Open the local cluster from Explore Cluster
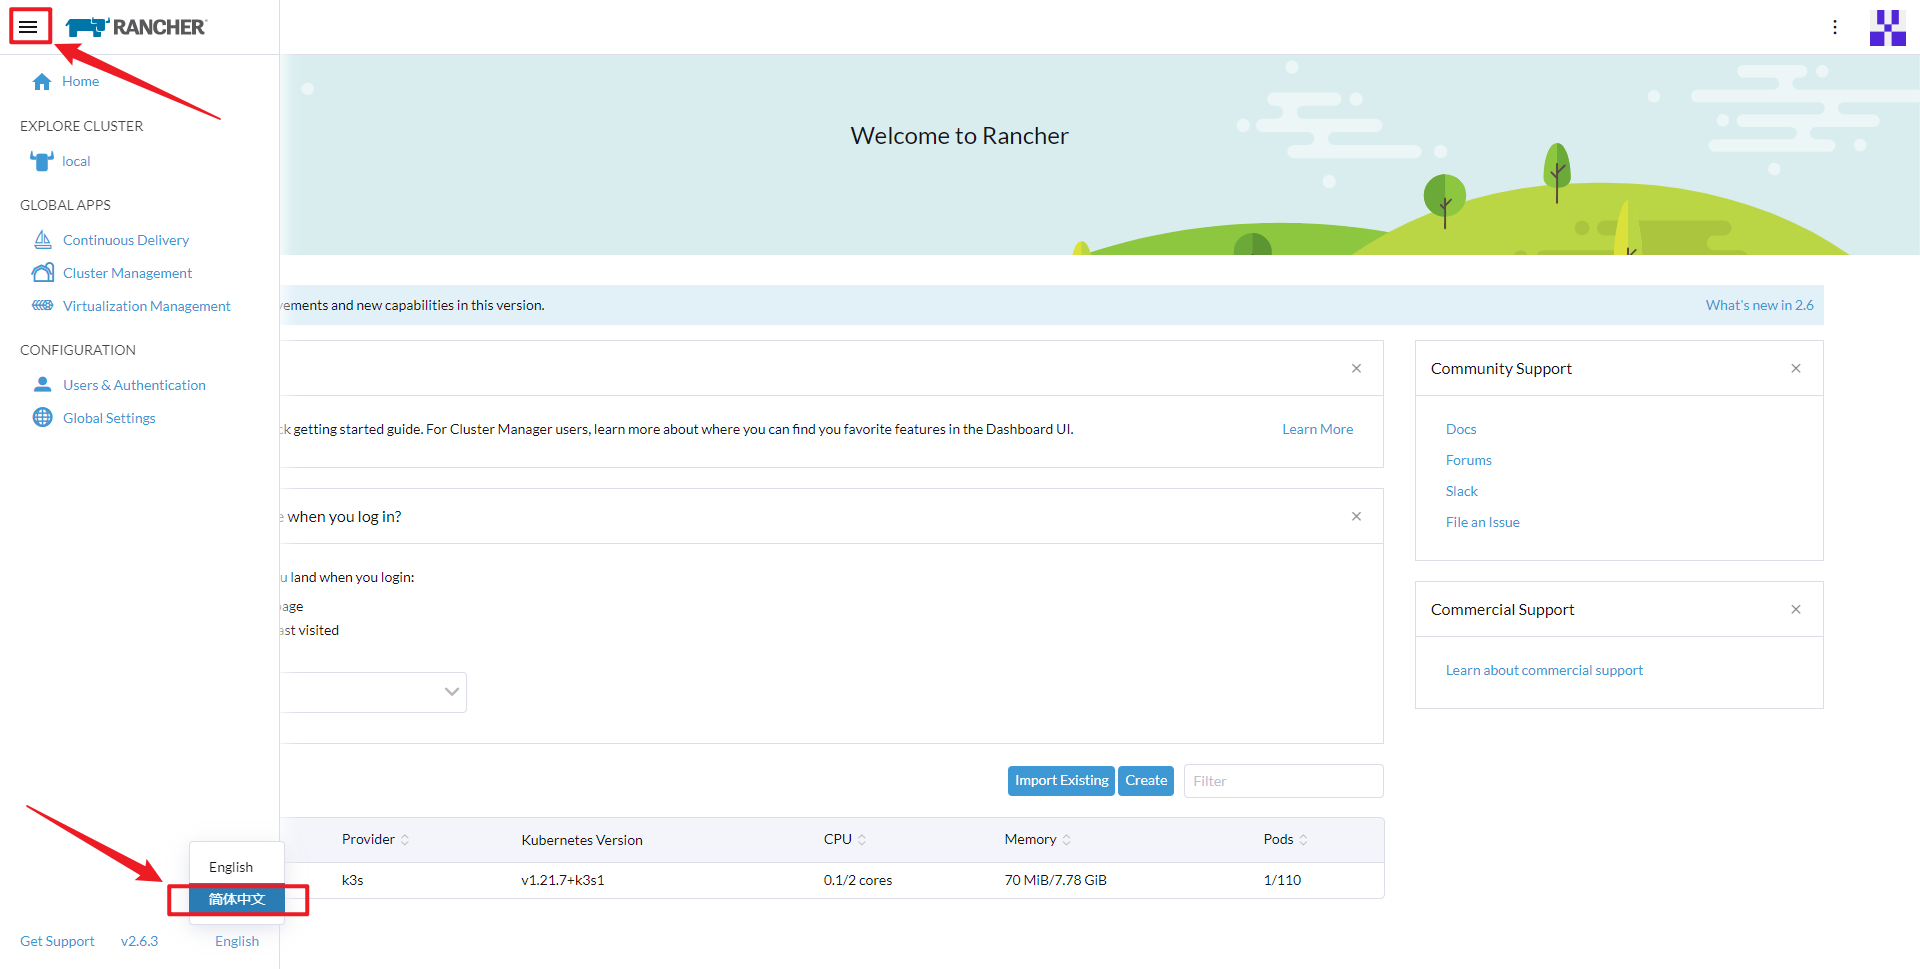Viewport: 1920px width, 969px height. (75, 161)
